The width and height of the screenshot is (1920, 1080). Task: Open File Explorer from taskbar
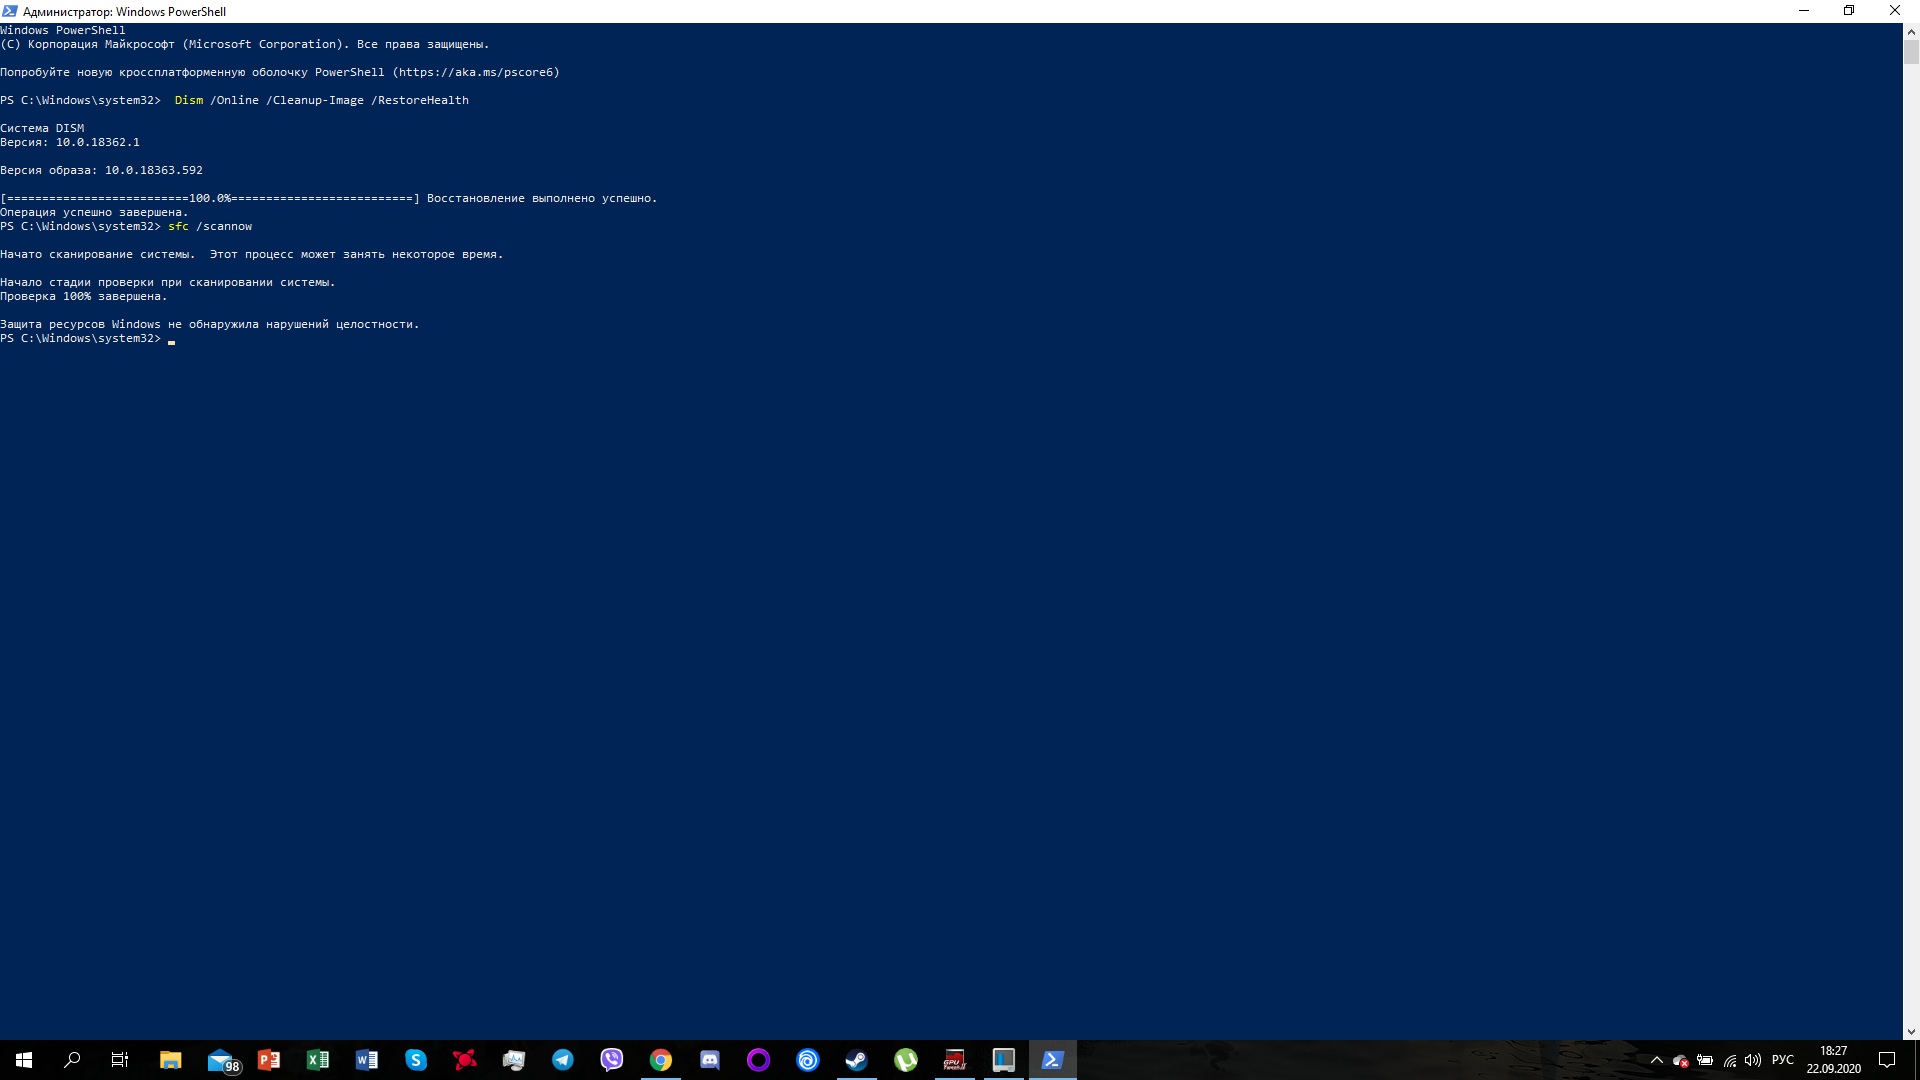(x=171, y=1060)
